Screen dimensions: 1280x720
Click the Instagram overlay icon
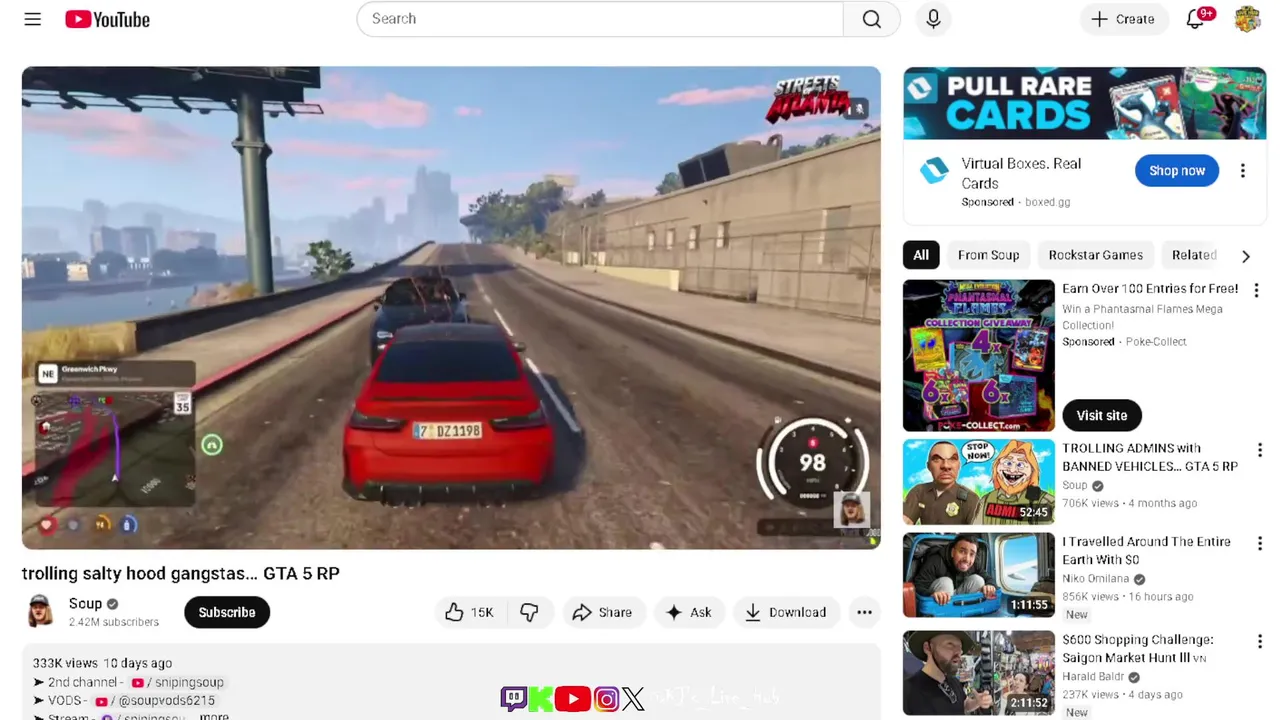tap(606, 698)
